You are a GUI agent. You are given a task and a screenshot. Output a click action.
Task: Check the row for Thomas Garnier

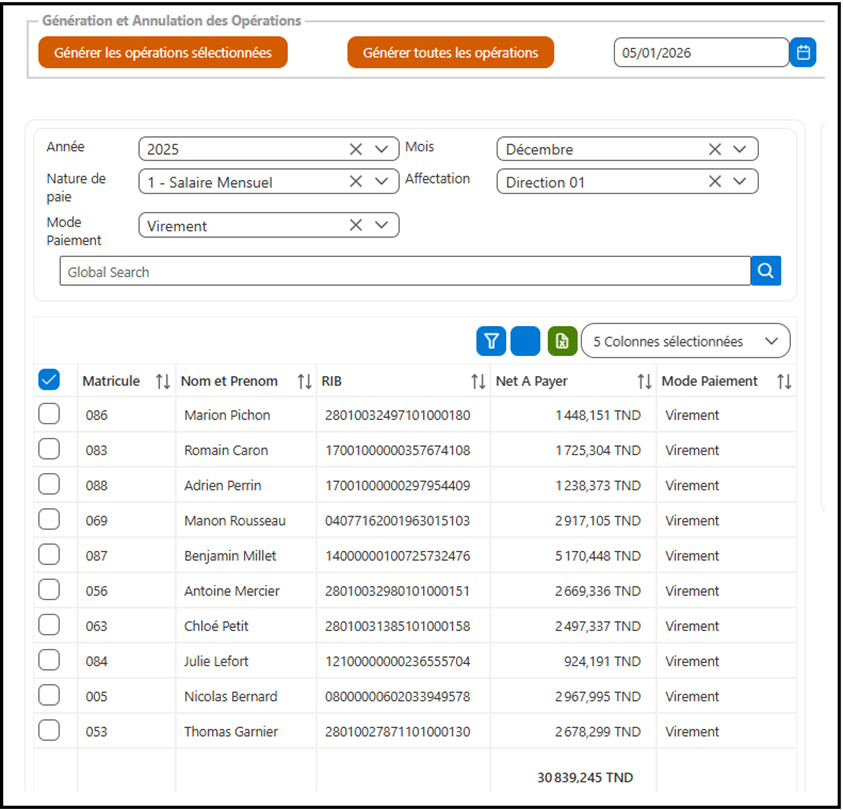click(x=49, y=730)
